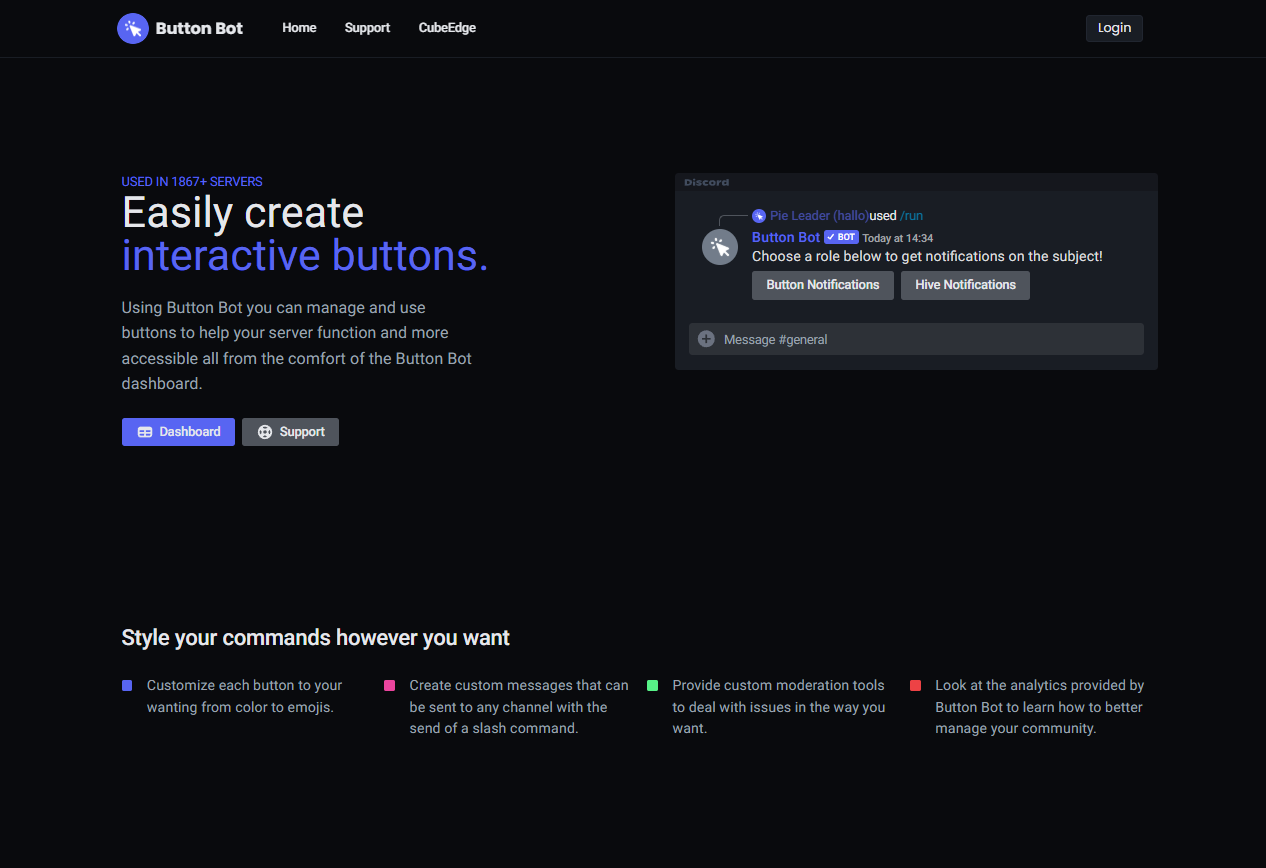Click the green square beside the moderation tools text
This screenshot has height=868, width=1266.
pos(652,686)
